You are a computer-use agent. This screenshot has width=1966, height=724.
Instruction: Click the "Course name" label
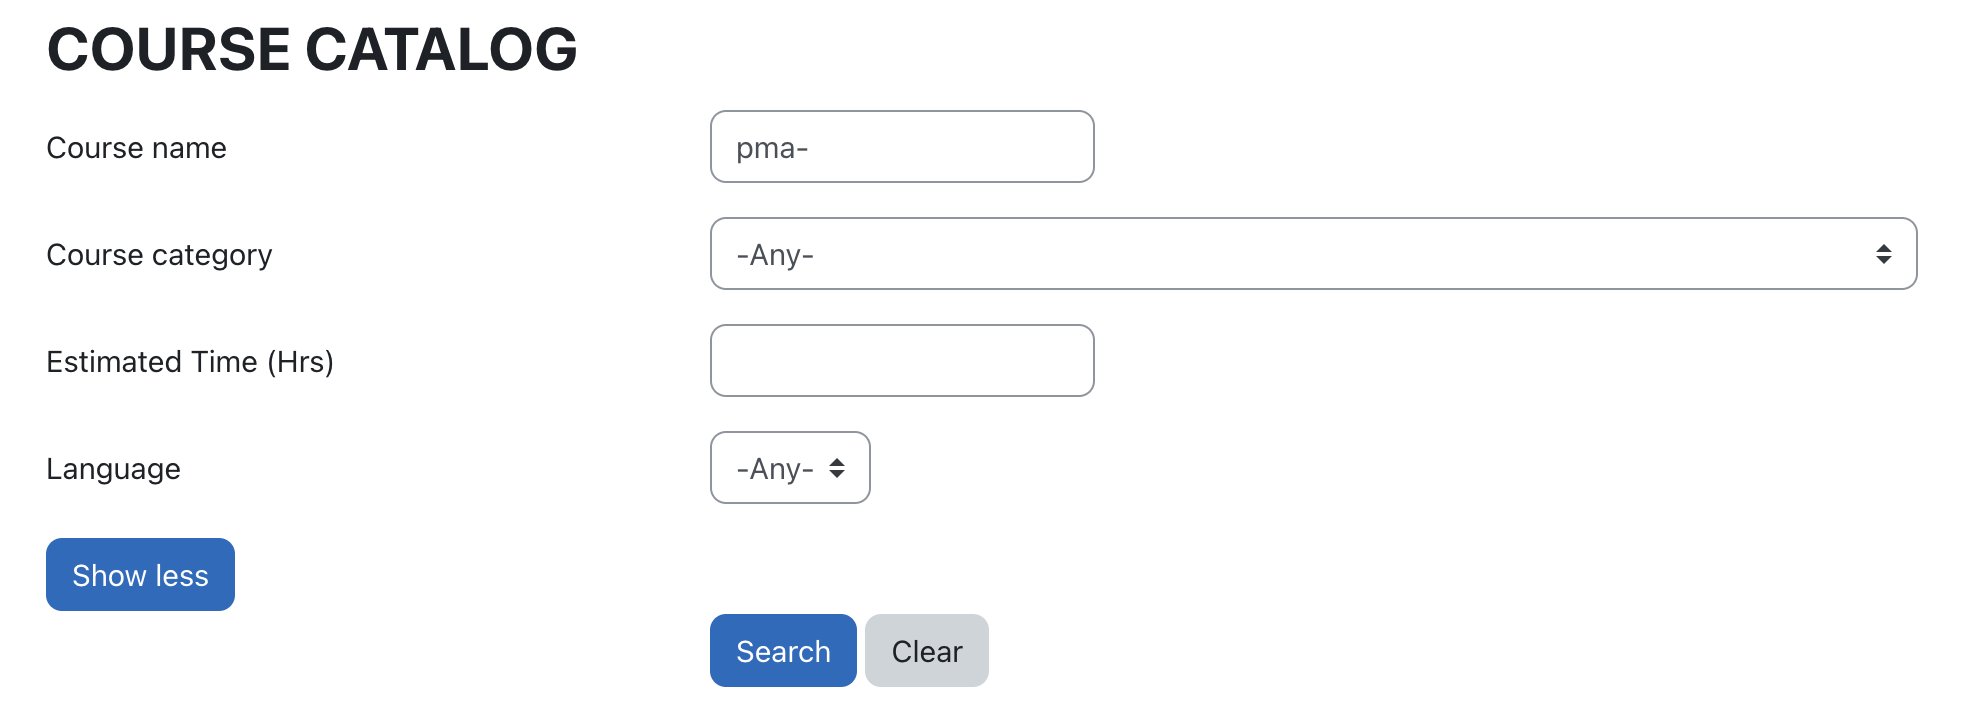click(x=136, y=148)
